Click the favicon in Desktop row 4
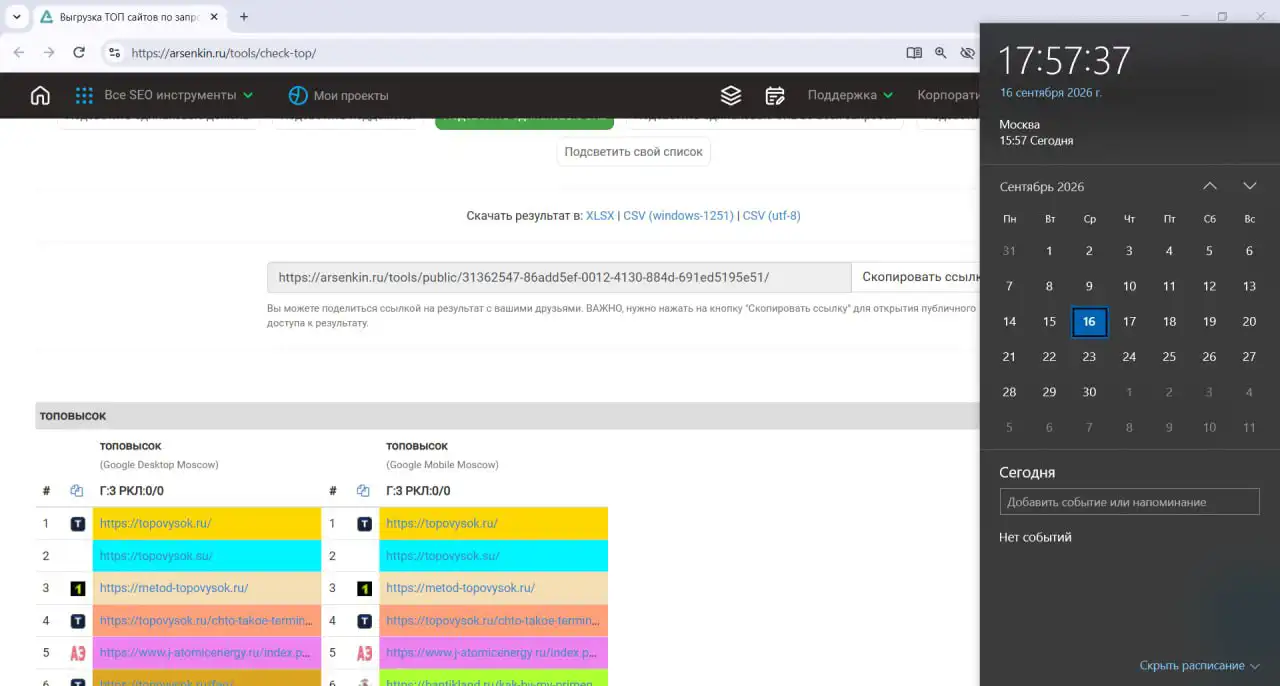1280x686 pixels. [x=78, y=621]
